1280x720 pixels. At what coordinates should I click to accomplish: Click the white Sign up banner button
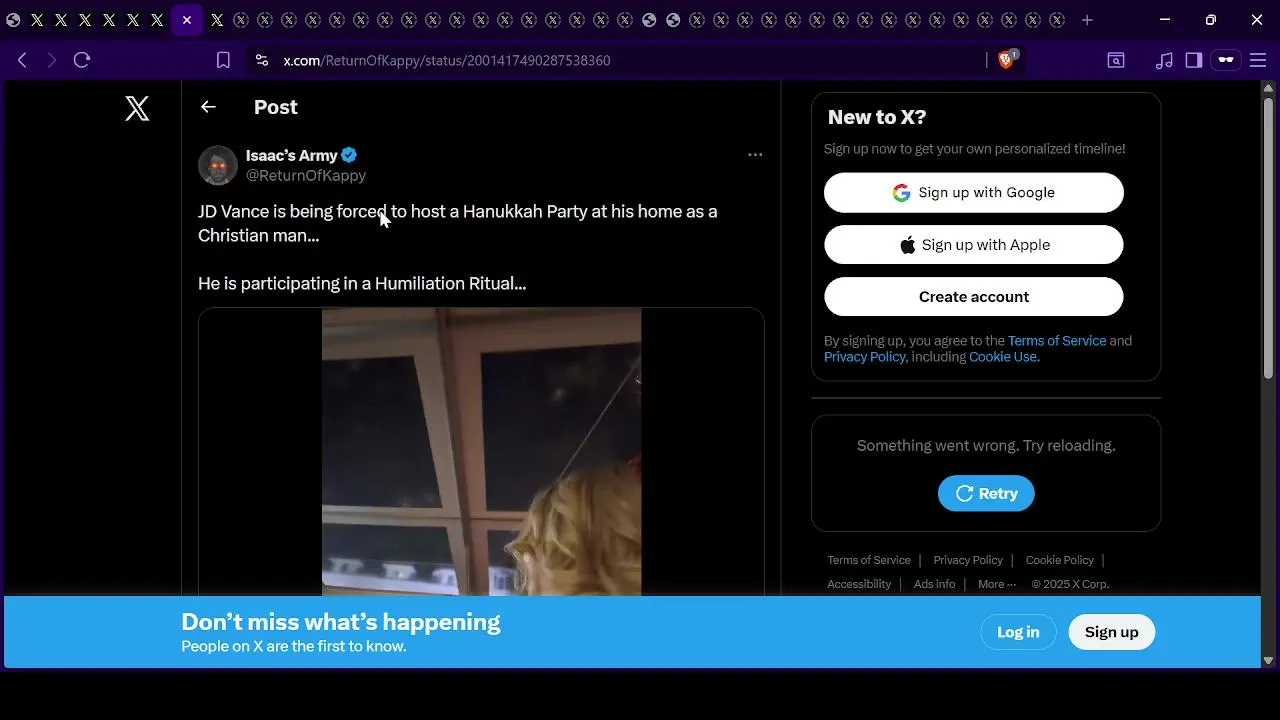1112,632
